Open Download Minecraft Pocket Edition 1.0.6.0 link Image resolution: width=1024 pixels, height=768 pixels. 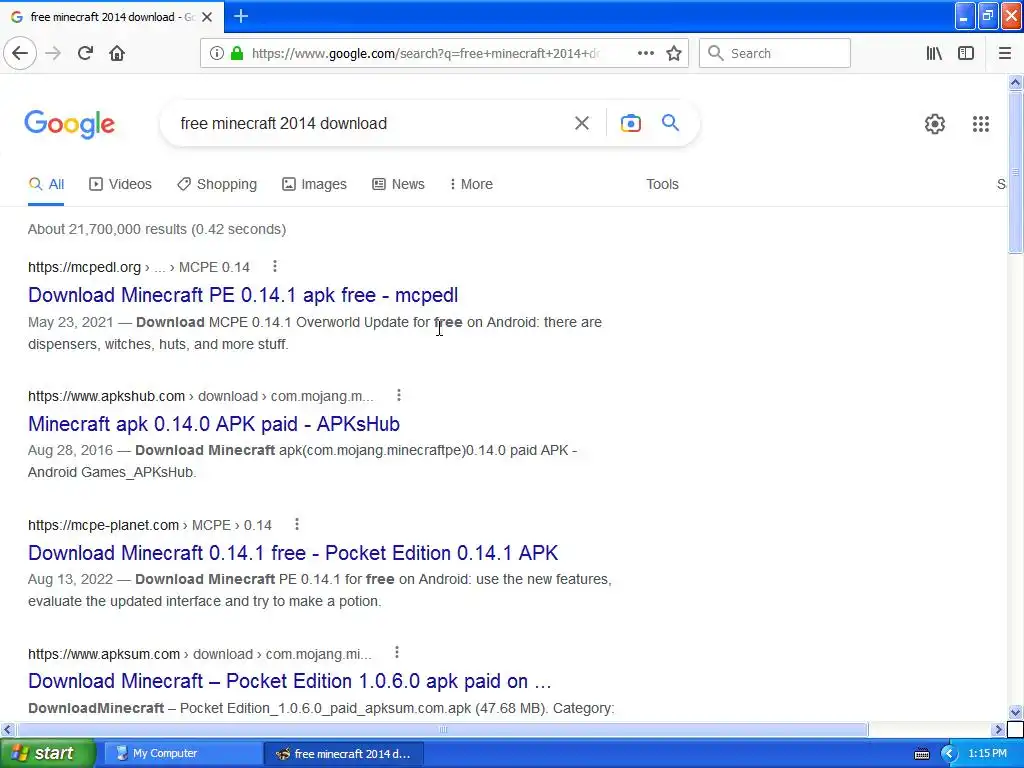pyautogui.click(x=289, y=681)
